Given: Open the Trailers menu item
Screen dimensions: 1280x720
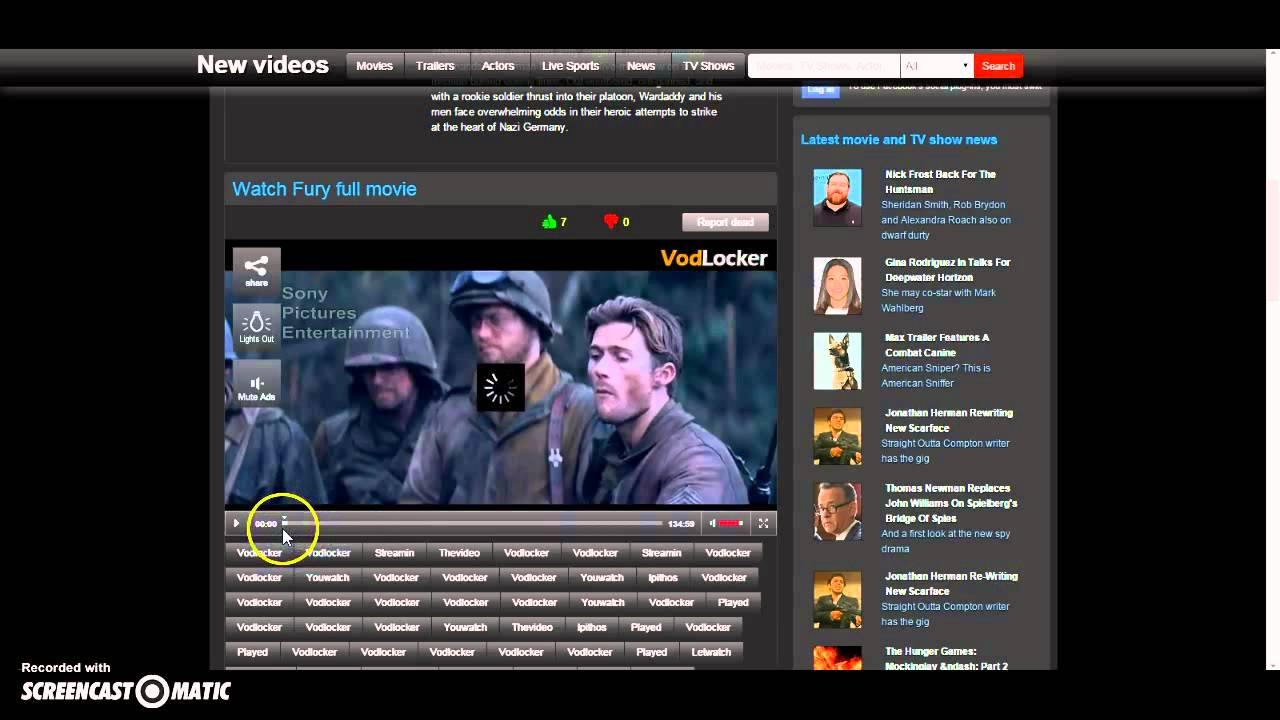Looking at the screenshot, I should [435, 66].
